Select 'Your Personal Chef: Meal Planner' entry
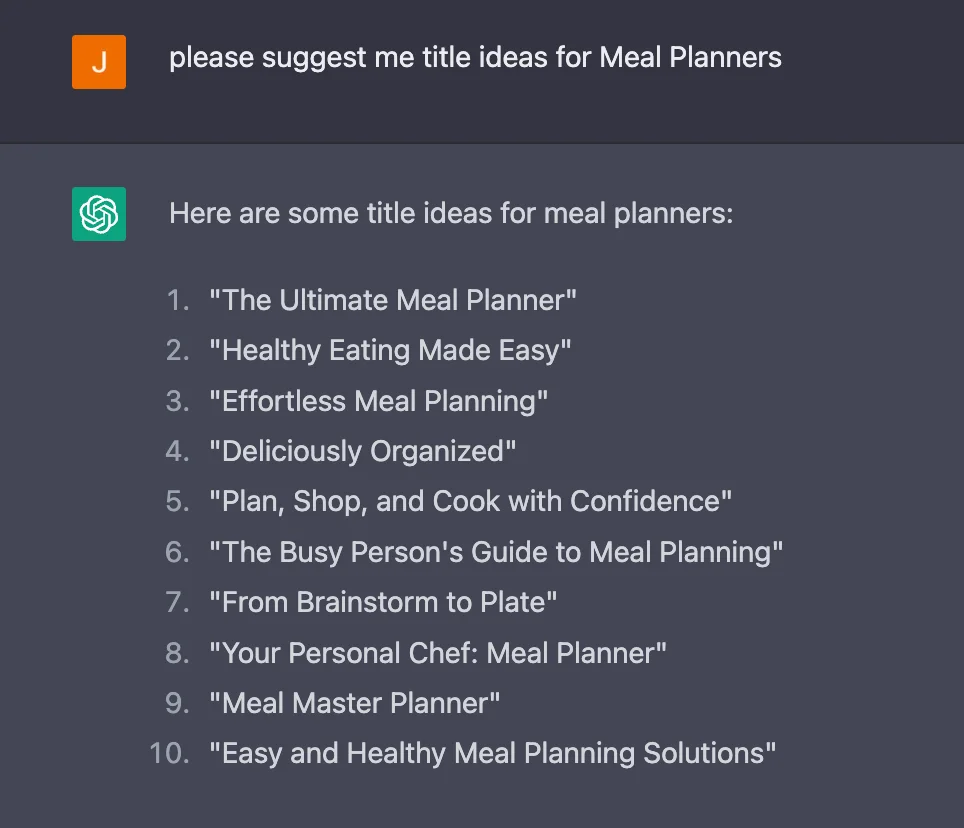Image resolution: width=964 pixels, height=828 pixels. coord(438,653)
